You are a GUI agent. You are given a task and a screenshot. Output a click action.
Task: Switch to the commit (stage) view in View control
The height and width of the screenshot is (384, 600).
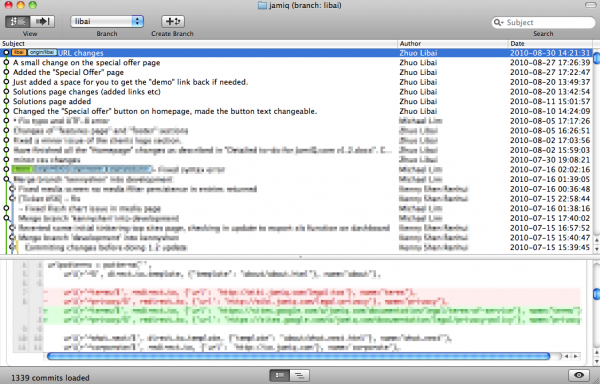coord(42,21)
